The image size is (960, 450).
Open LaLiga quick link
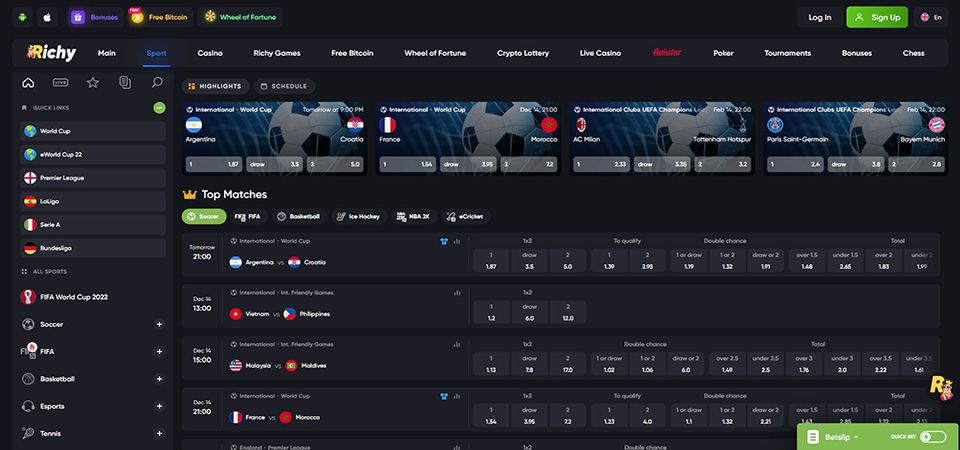(x=92, y=201)
